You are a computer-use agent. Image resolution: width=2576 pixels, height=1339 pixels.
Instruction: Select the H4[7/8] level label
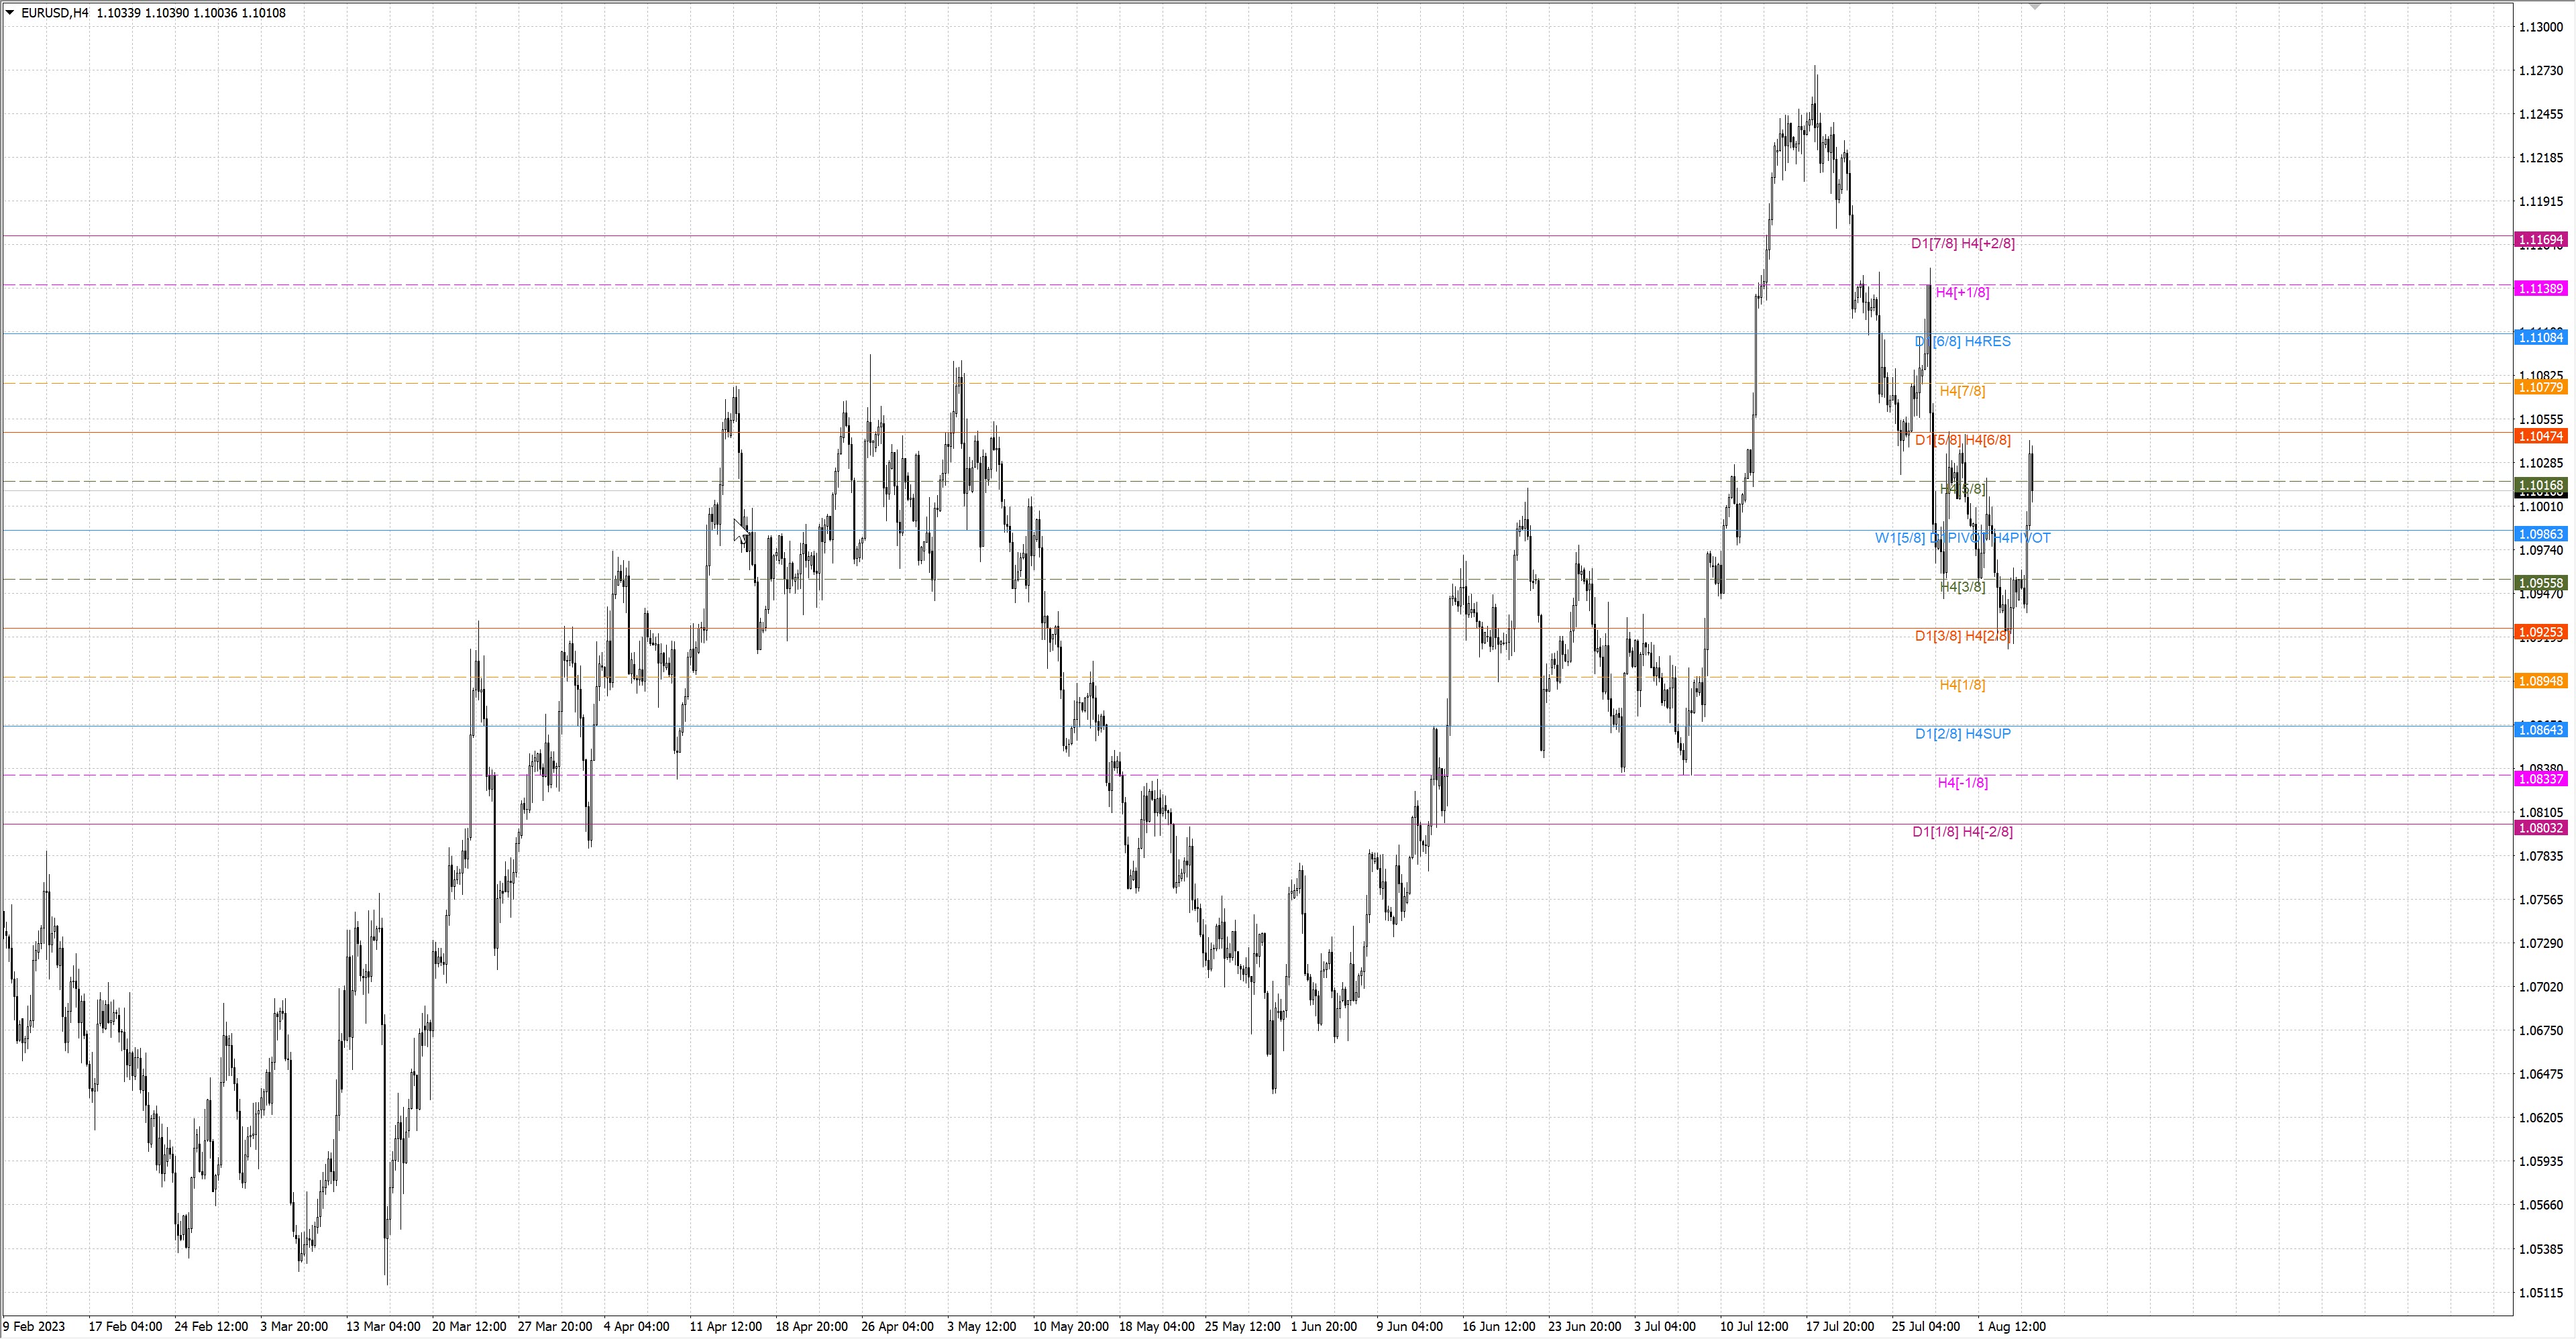[1962, 391]
